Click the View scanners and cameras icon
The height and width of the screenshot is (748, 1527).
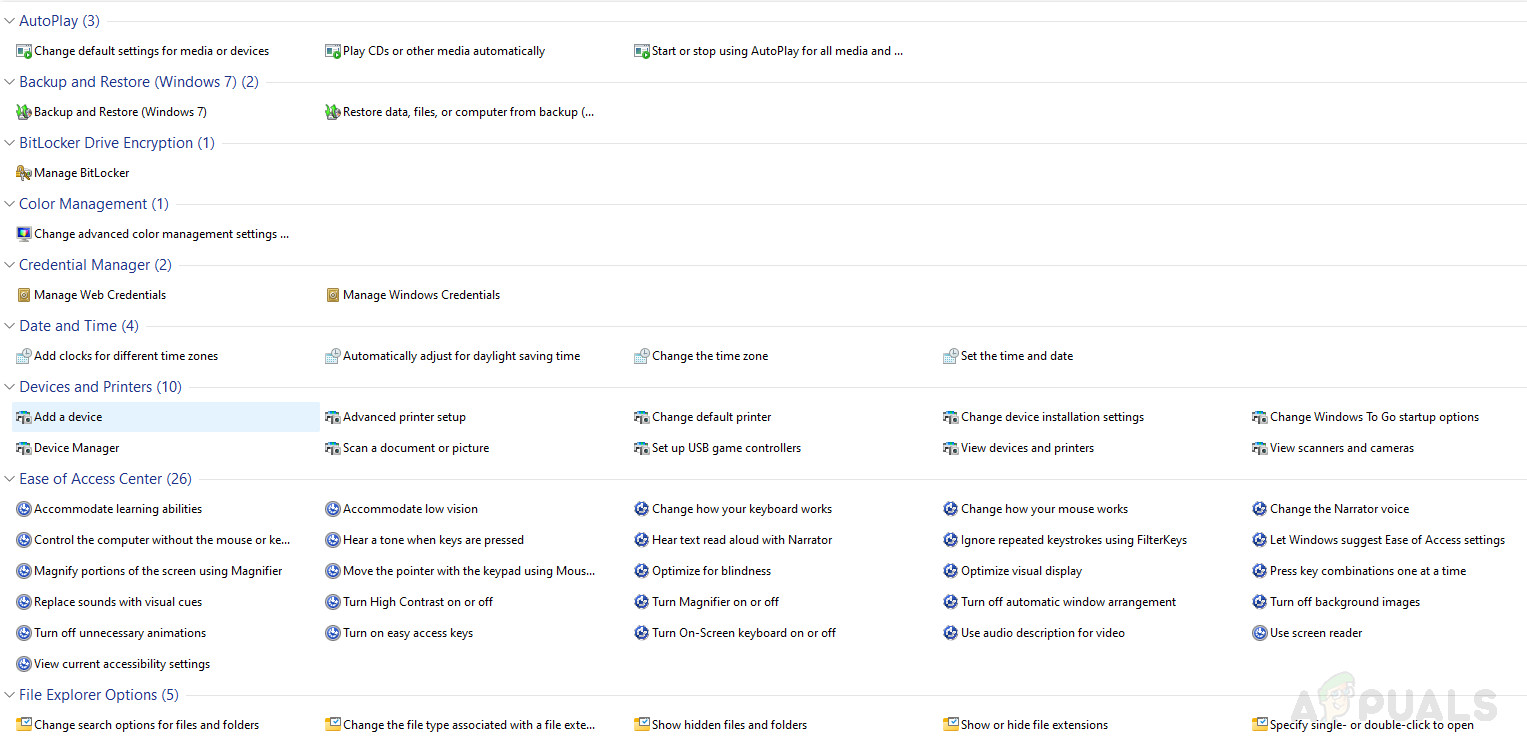(x=1260, y=448)
